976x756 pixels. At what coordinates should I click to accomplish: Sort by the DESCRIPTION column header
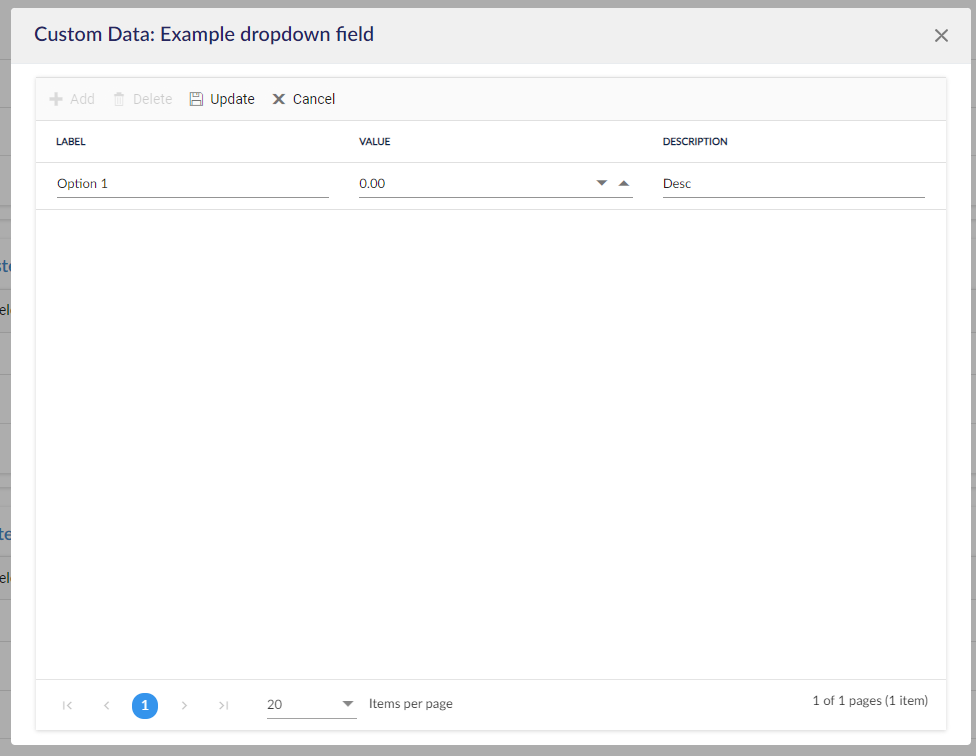click(695, 142)
